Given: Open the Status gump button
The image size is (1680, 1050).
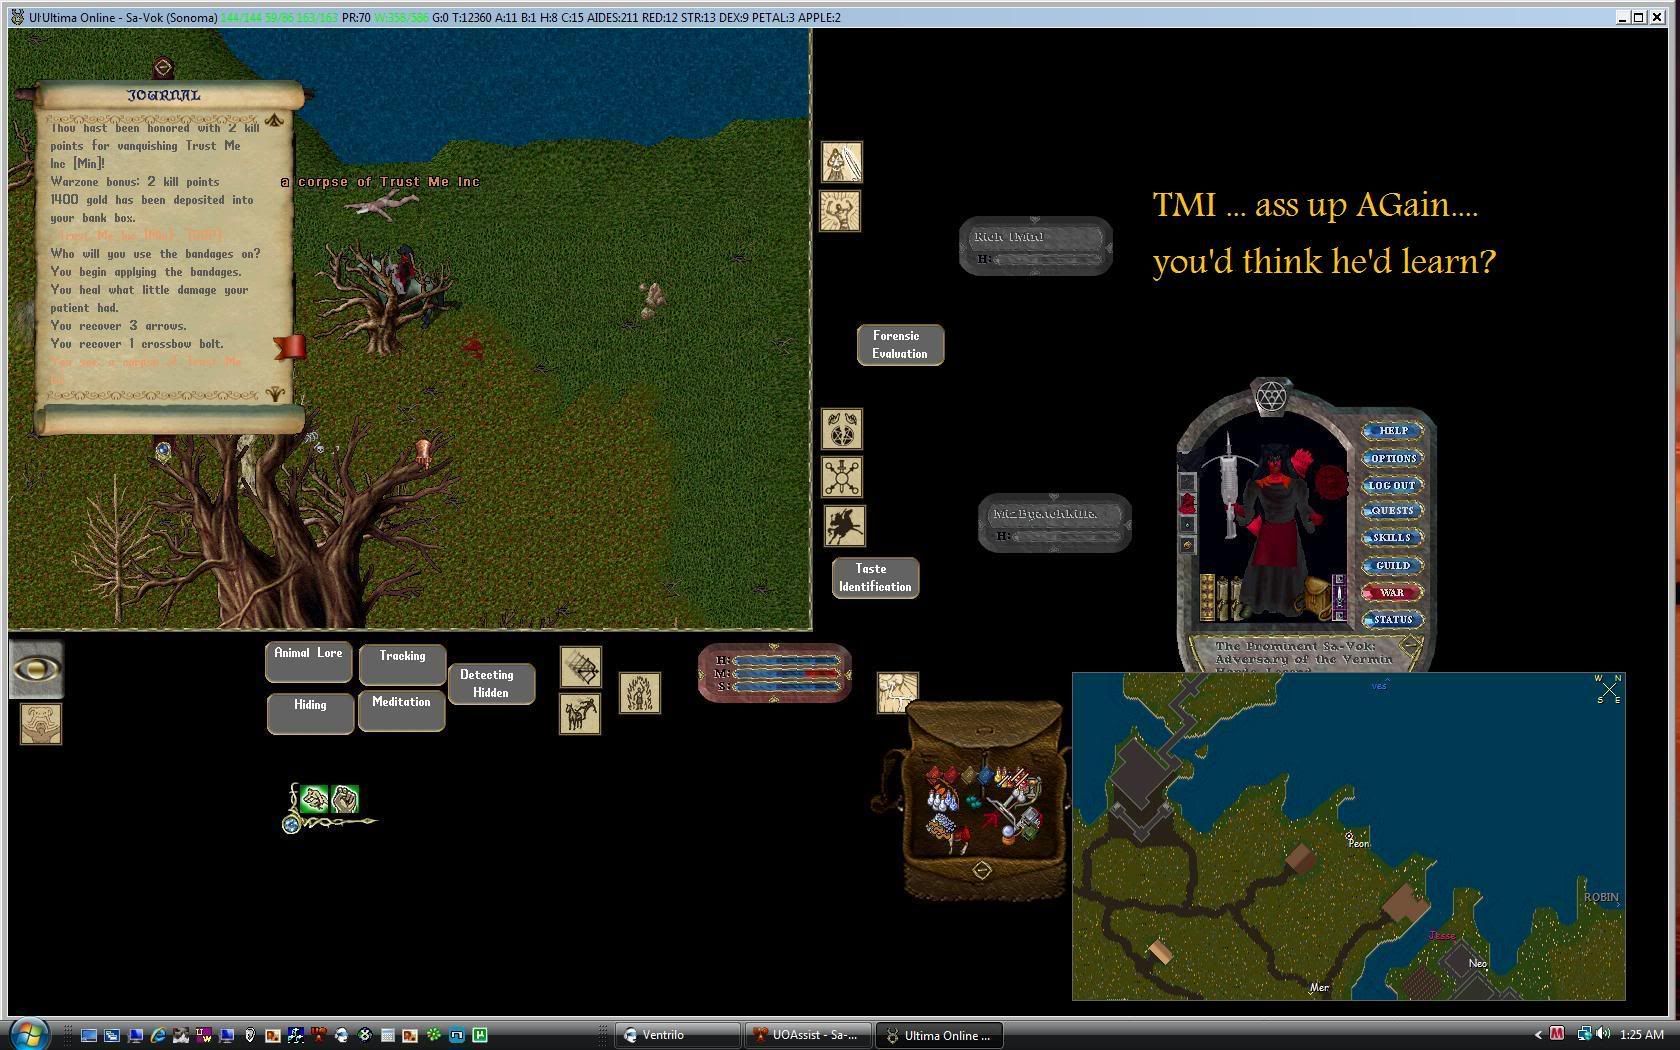Looking at the screenshot, I should (x=1393, y=620).
